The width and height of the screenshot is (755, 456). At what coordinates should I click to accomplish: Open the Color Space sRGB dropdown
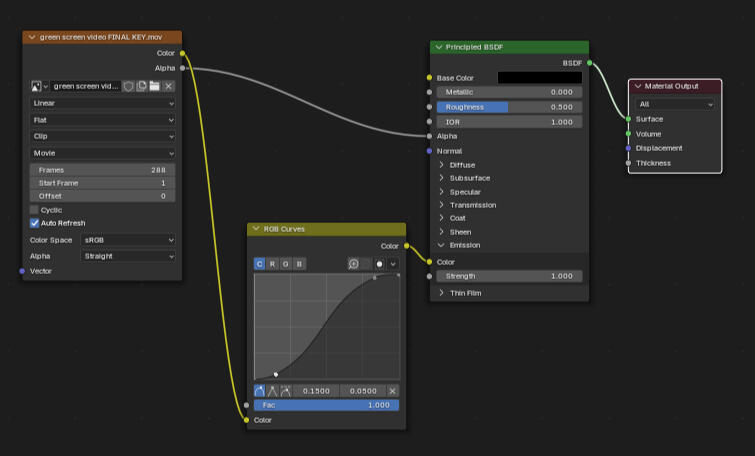pyautogui.click(x=128, y=240)
